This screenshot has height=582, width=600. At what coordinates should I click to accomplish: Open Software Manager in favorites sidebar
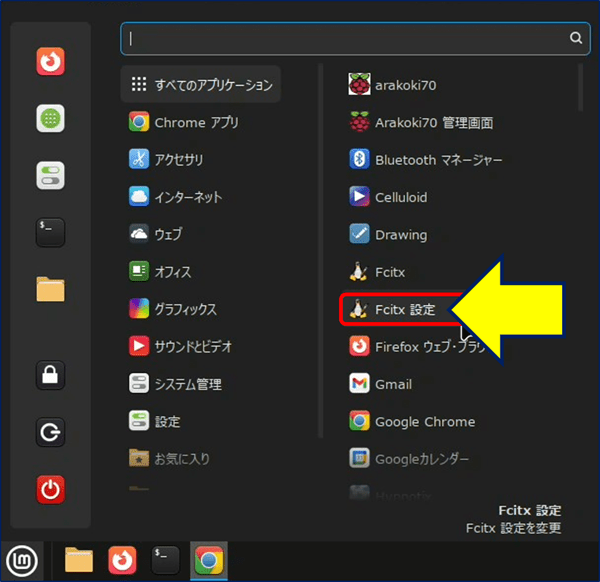(51, 118)
